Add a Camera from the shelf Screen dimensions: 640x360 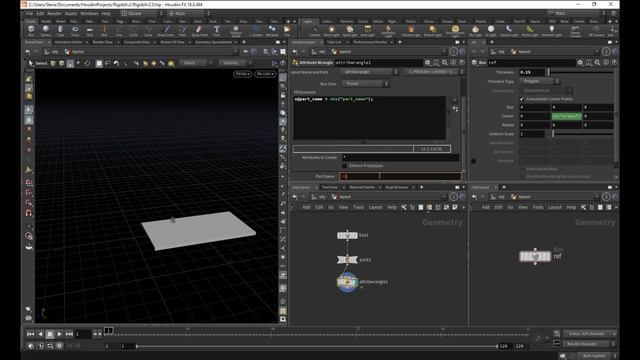315,31
